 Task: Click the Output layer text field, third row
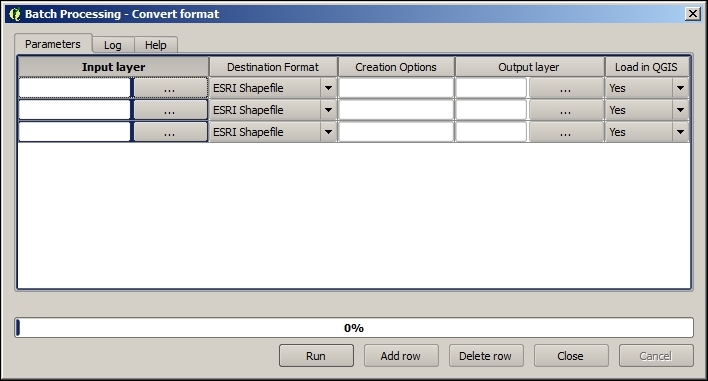point(491,132)
